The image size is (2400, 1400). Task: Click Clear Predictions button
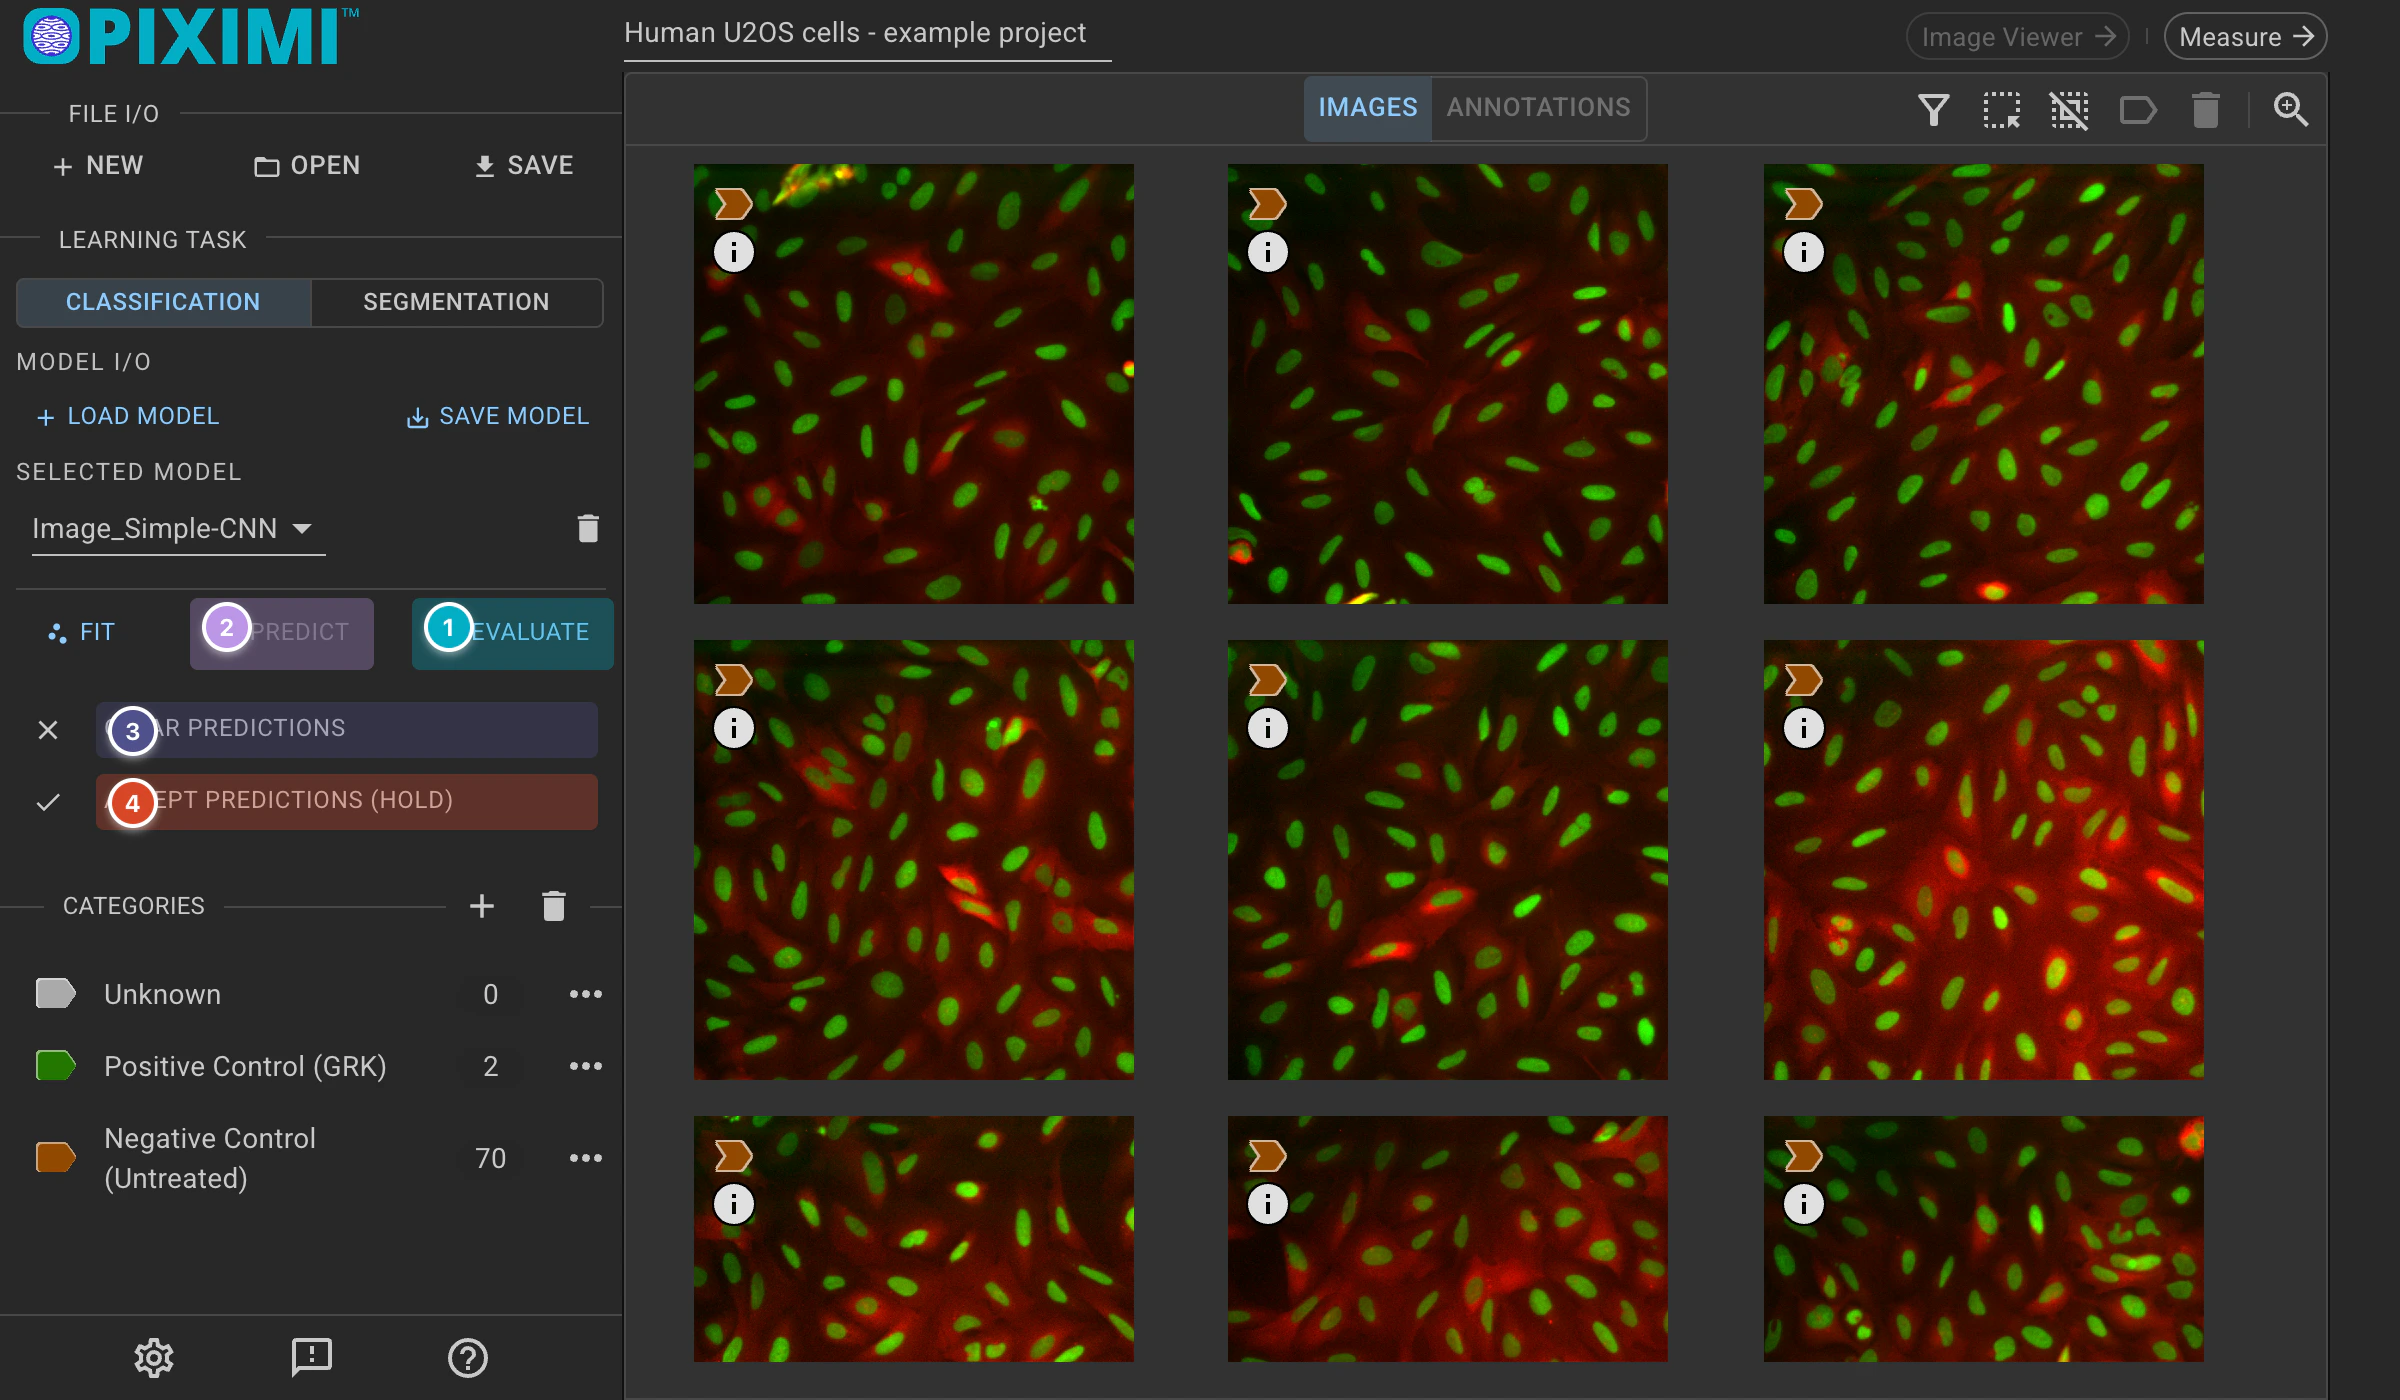point(347,729)
